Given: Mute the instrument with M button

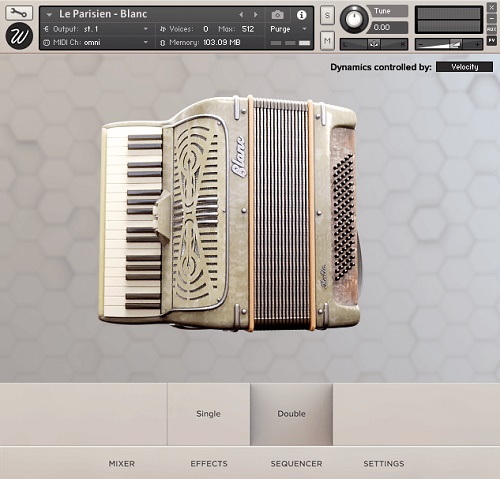Looking at the screenshot, I should coord(327,41).
